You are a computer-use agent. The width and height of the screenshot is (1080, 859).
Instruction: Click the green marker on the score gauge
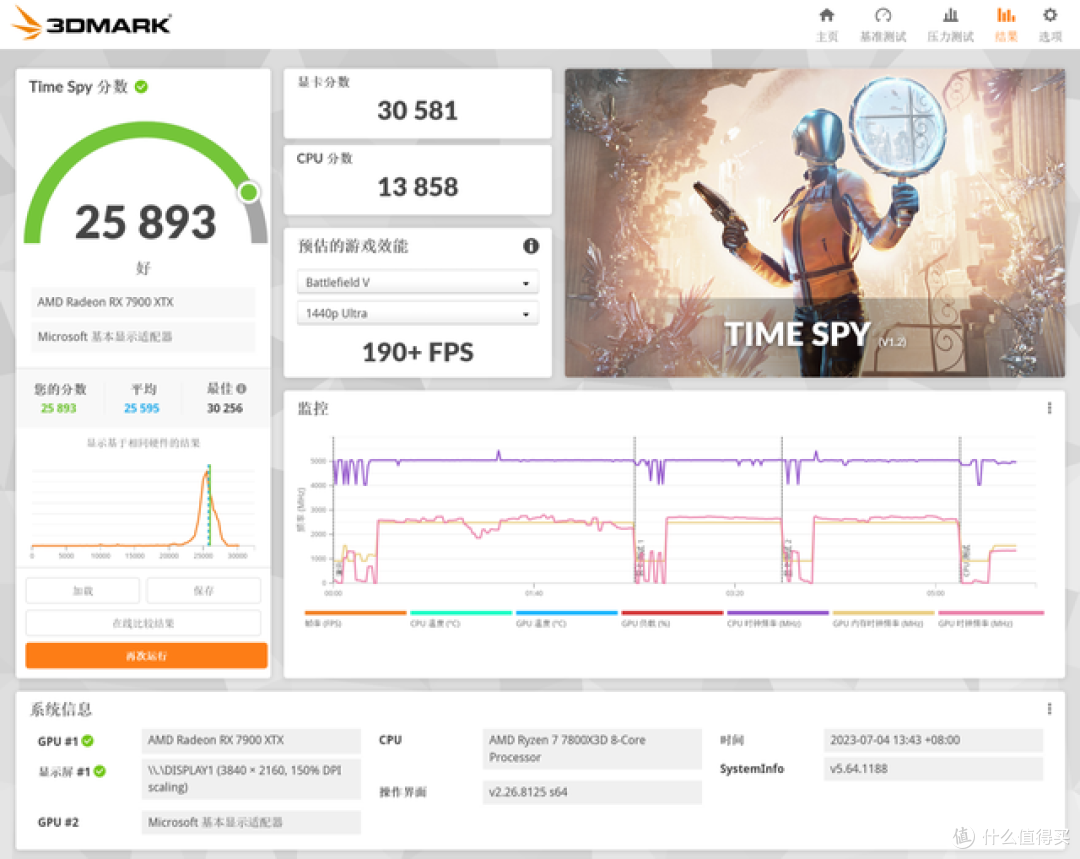(249, 192)
